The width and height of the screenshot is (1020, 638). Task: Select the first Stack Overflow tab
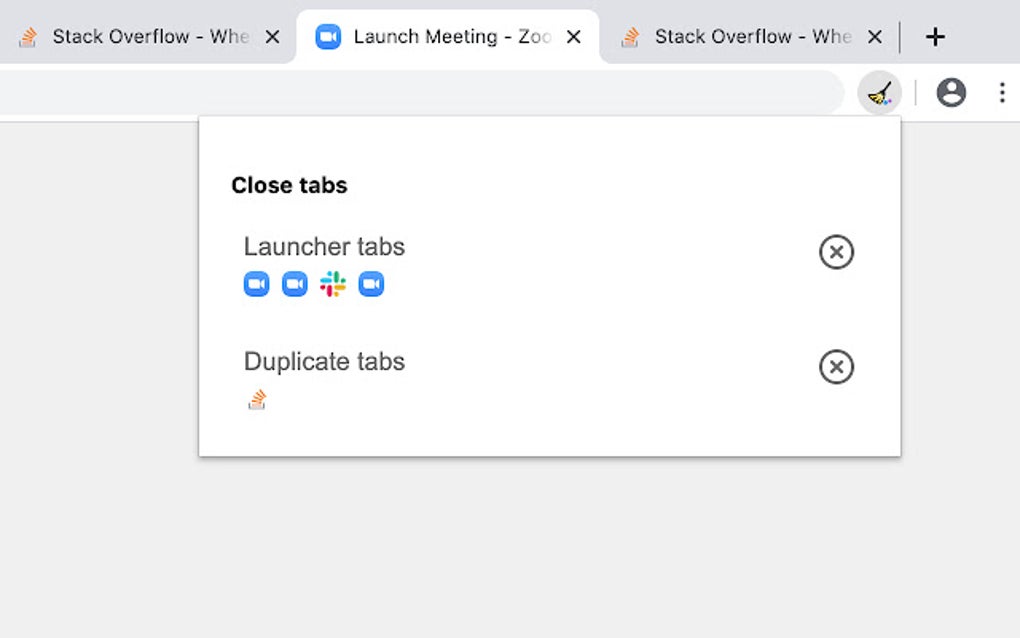point(140,36)
